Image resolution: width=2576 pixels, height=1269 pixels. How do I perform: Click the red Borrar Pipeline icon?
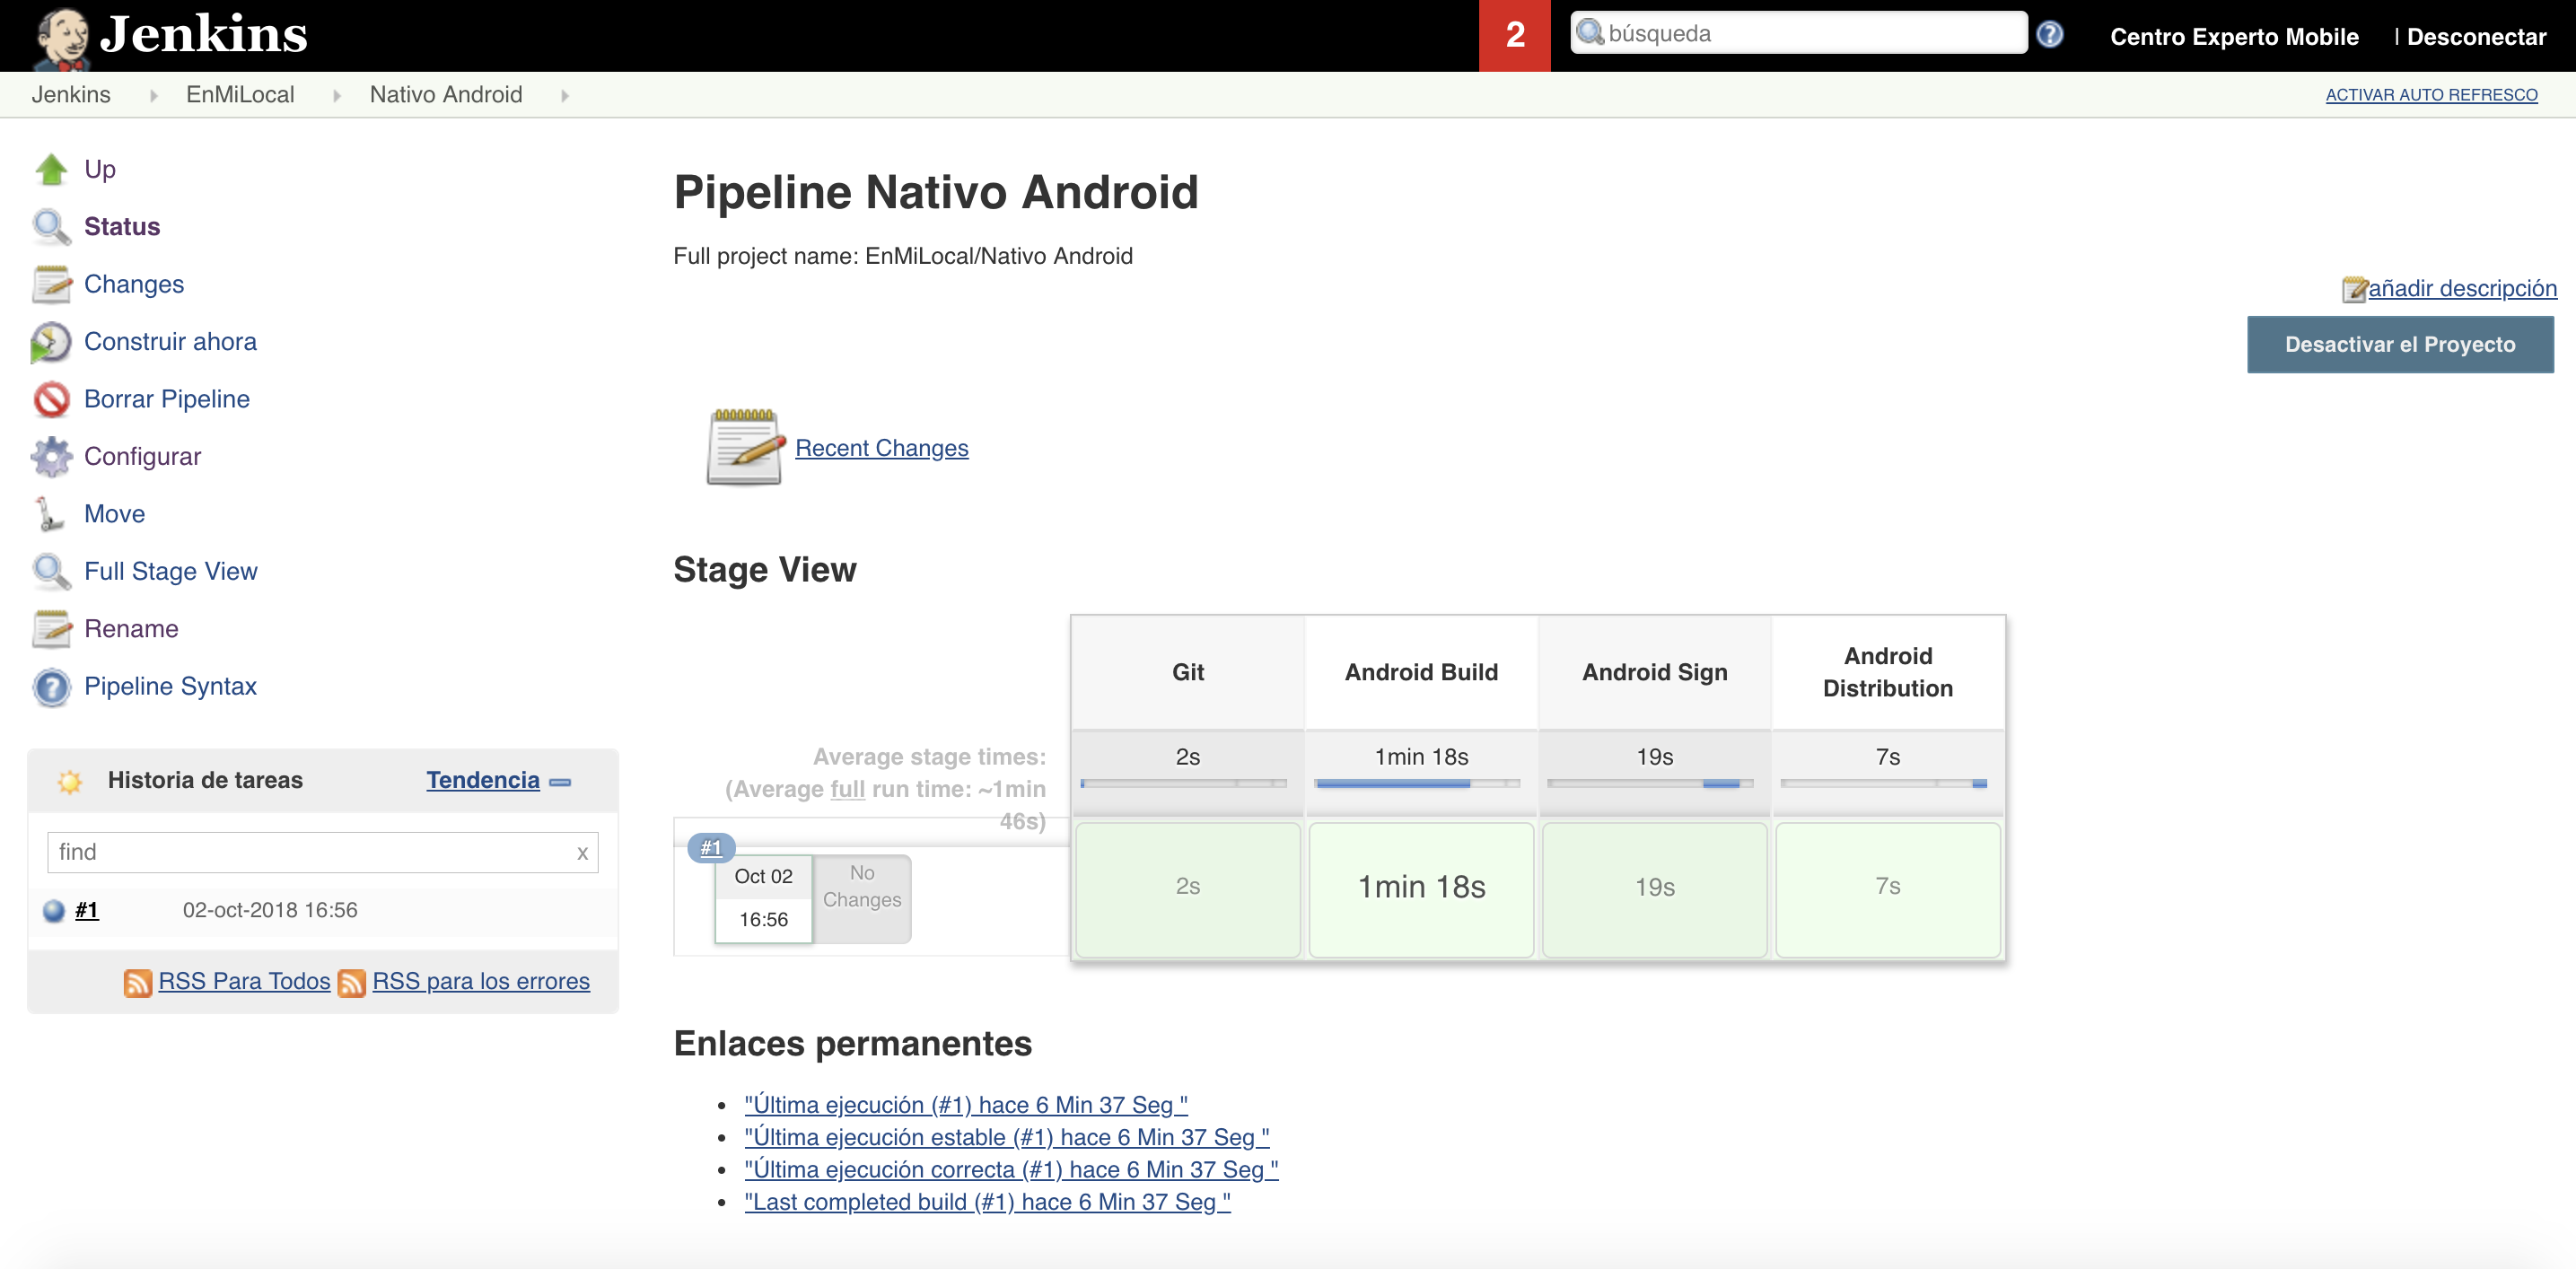point(51,399)
